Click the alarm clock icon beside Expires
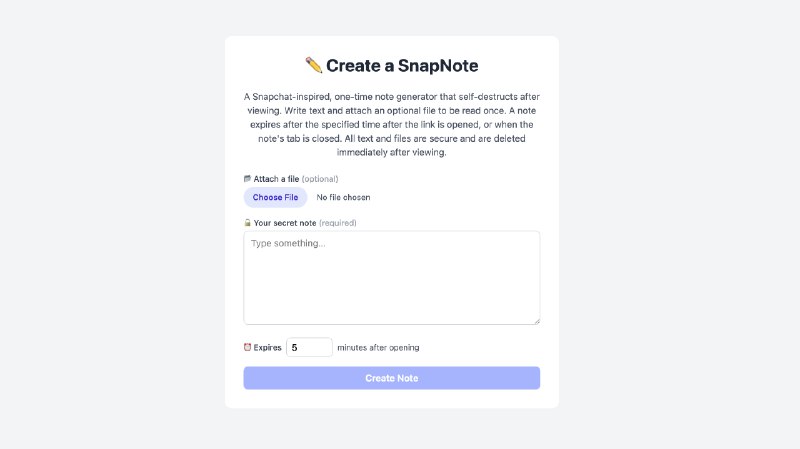800x449 pixels. (247, 347)
